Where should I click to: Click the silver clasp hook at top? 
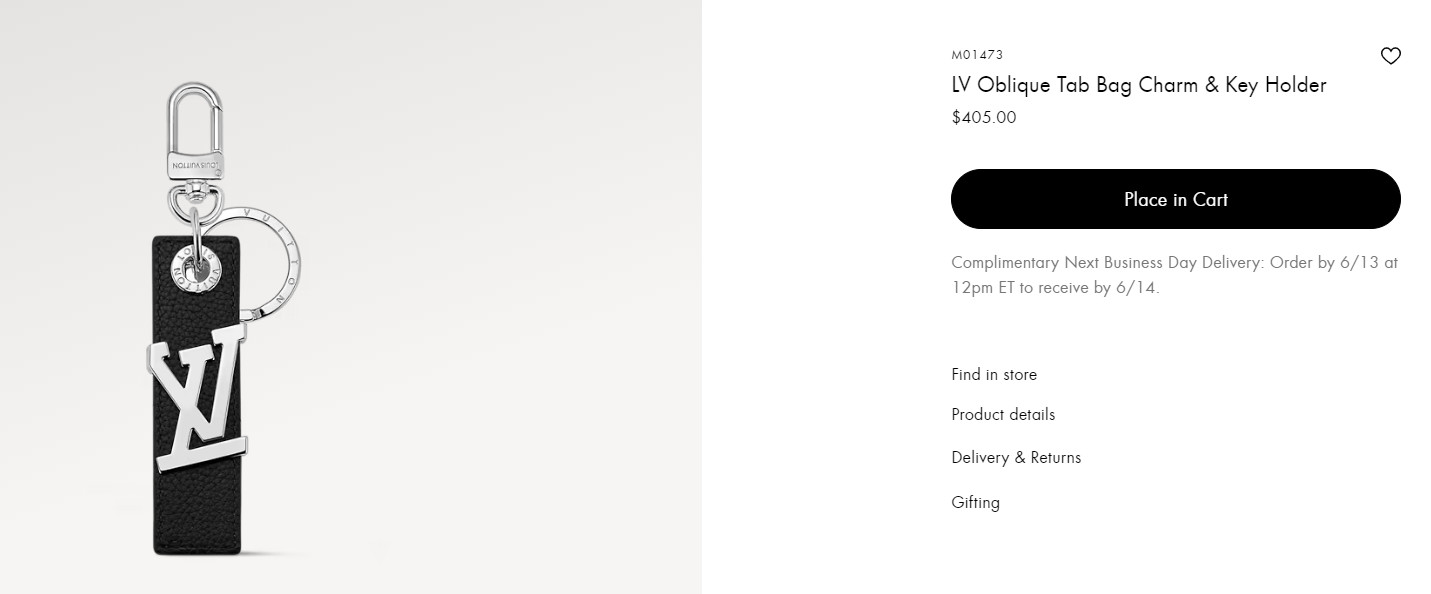[196, 116]
